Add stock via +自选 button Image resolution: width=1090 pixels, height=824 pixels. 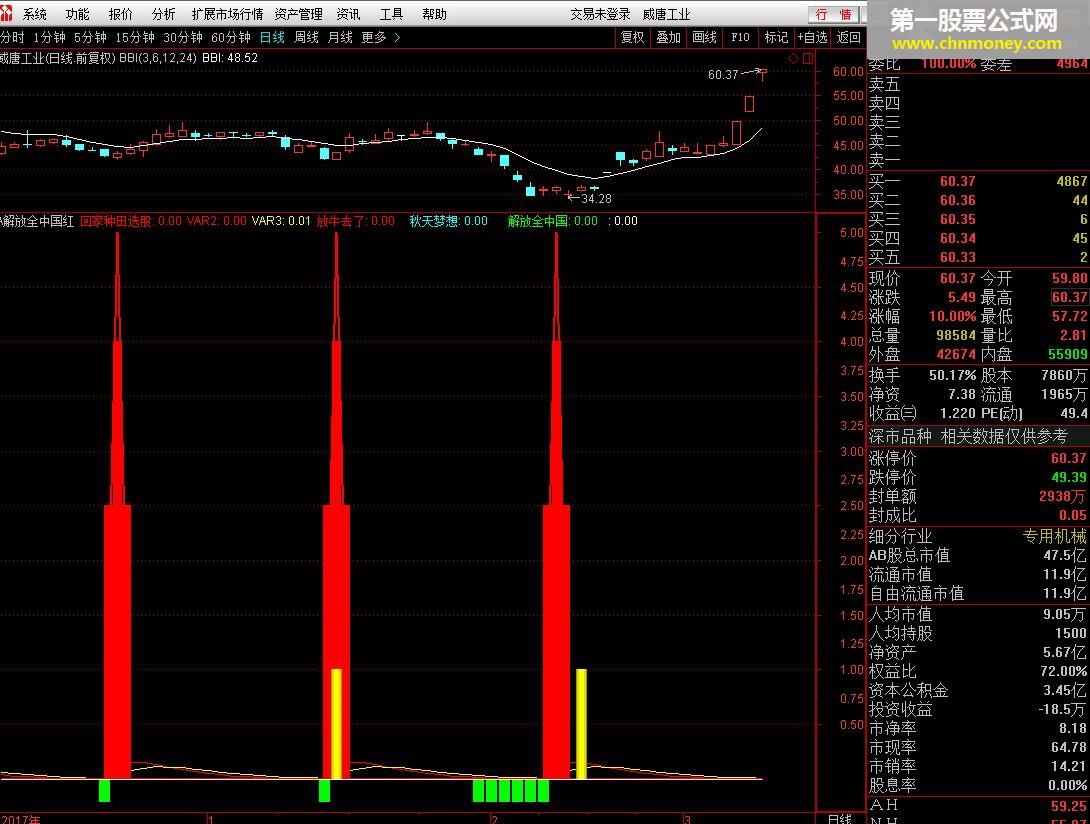click(x=812, y=38)
